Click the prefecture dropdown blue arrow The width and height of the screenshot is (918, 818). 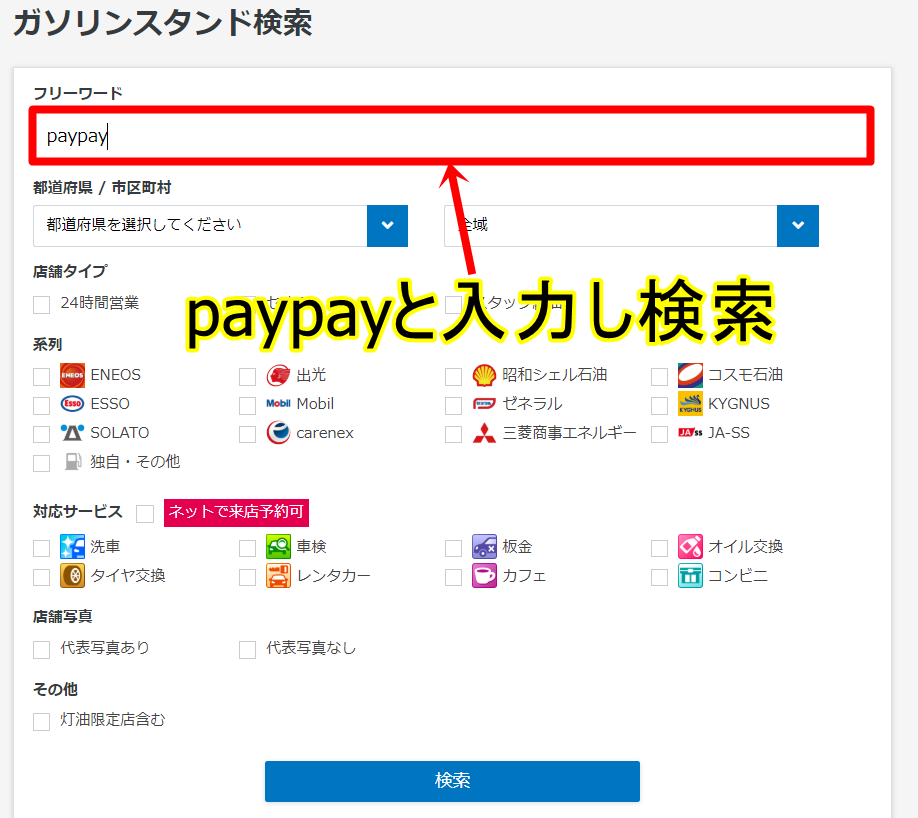click(388, 225)
